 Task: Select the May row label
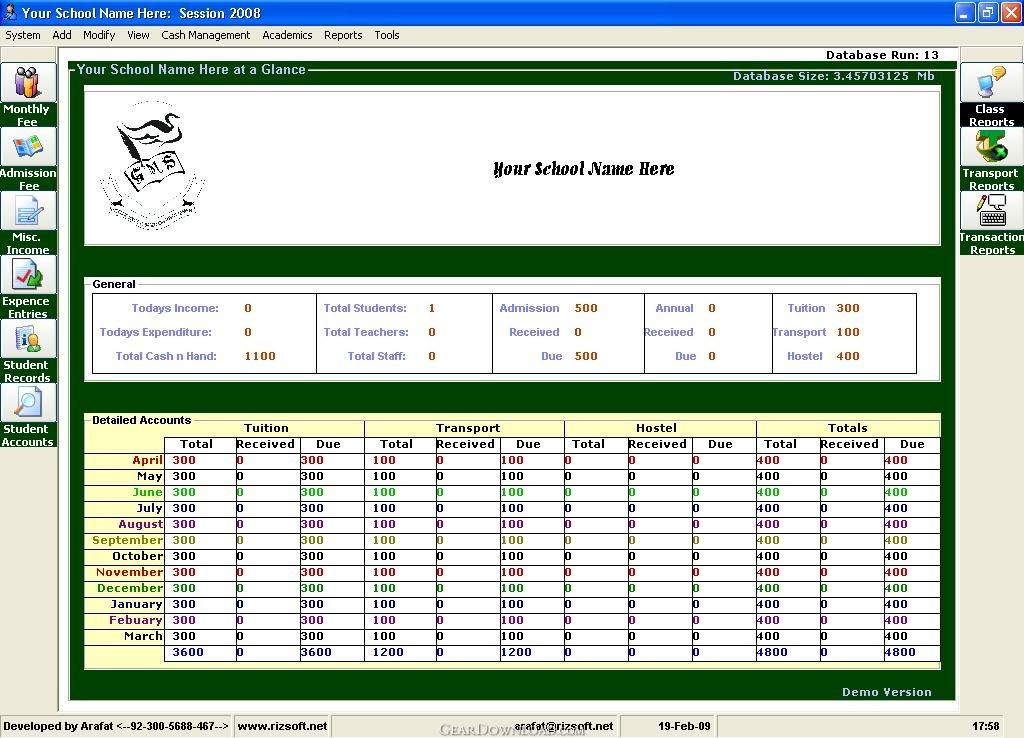150,477
